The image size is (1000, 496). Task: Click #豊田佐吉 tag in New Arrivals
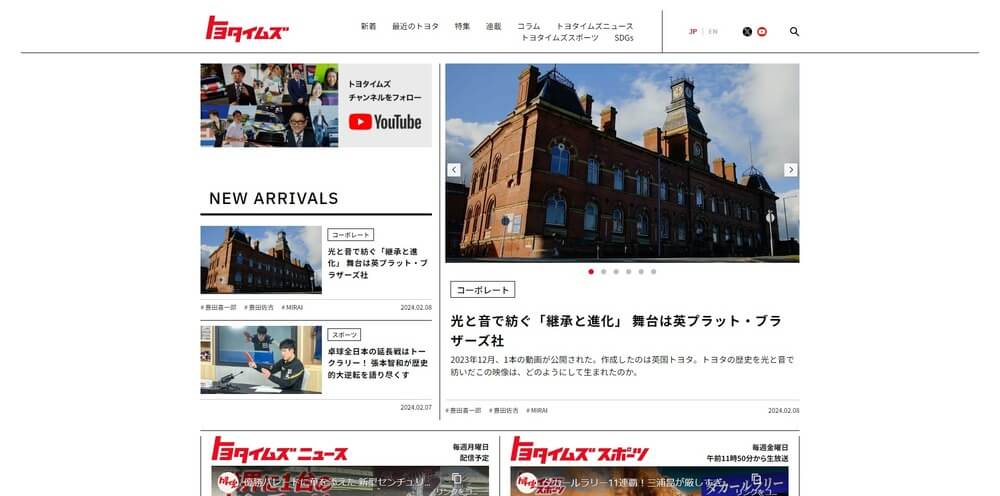click(259, 307)
